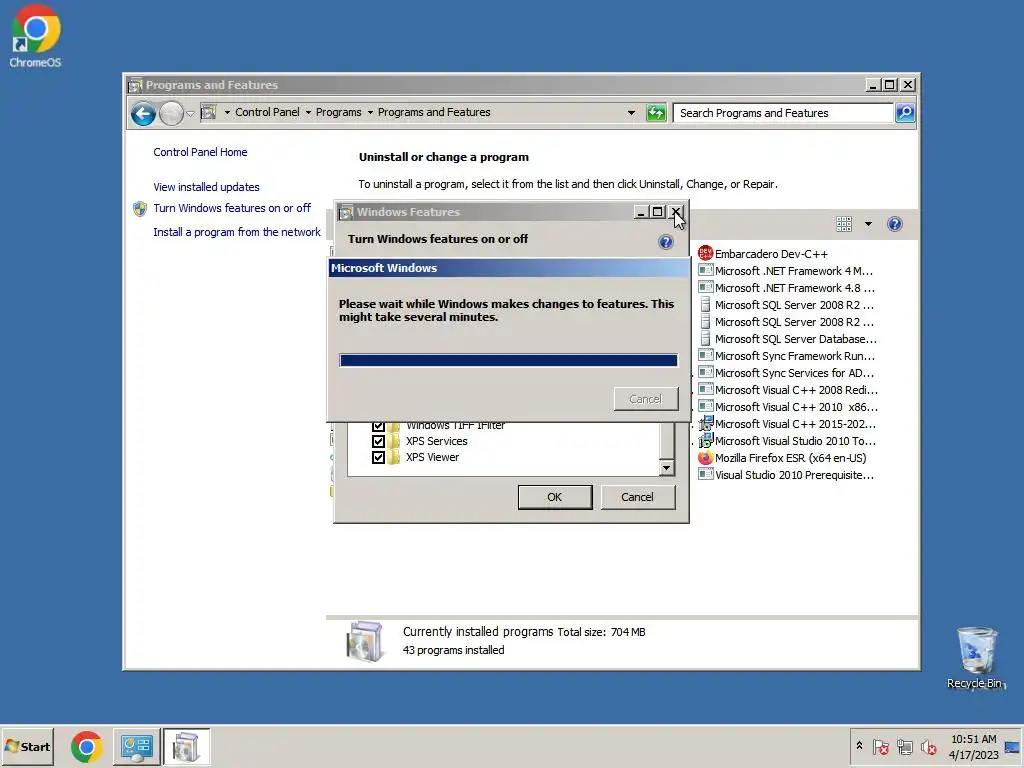Screen dimensions: 1024x768
Task: Click Show Desktop button in the tray
Action: [1014, 746]
